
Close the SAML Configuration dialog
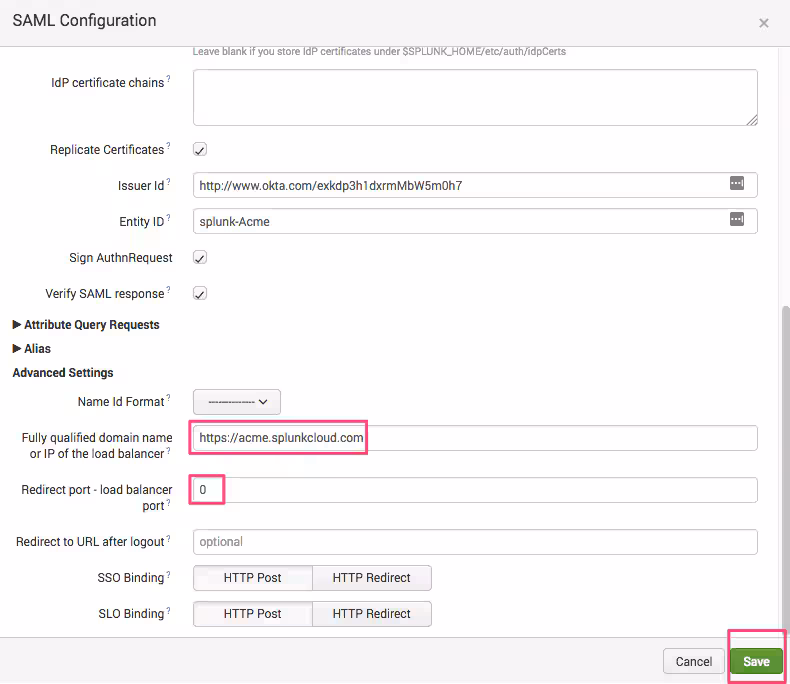(764, 23)
